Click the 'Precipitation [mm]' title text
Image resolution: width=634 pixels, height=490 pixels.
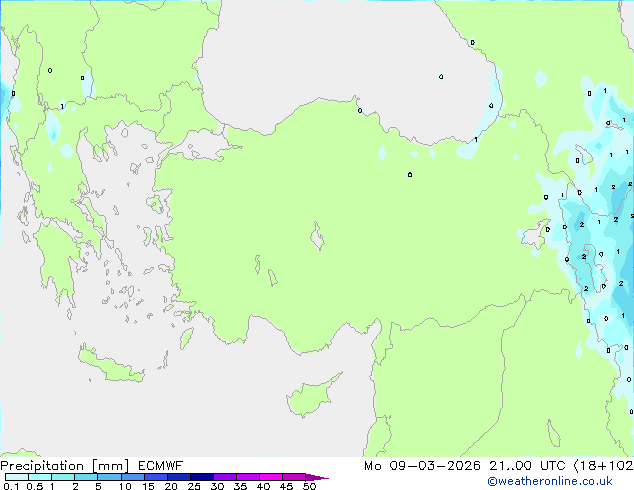tap(65, 466)
